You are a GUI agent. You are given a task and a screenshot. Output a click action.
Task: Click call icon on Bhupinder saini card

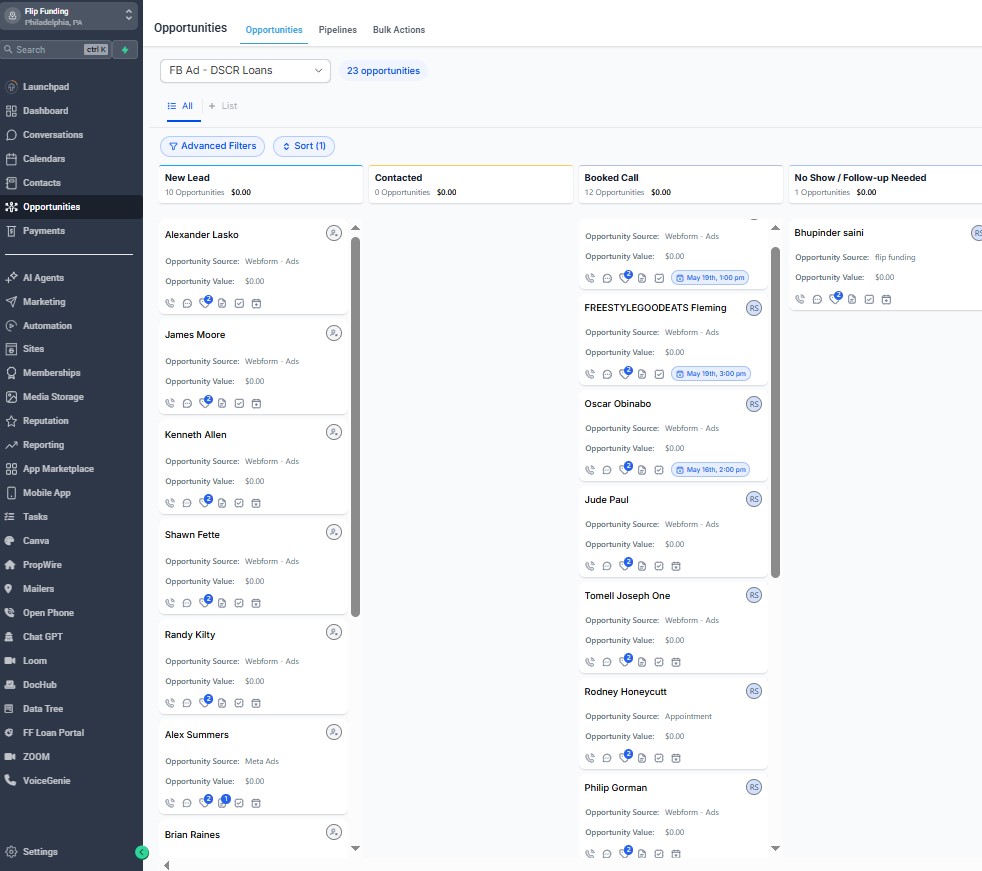[x=800, y=299]
